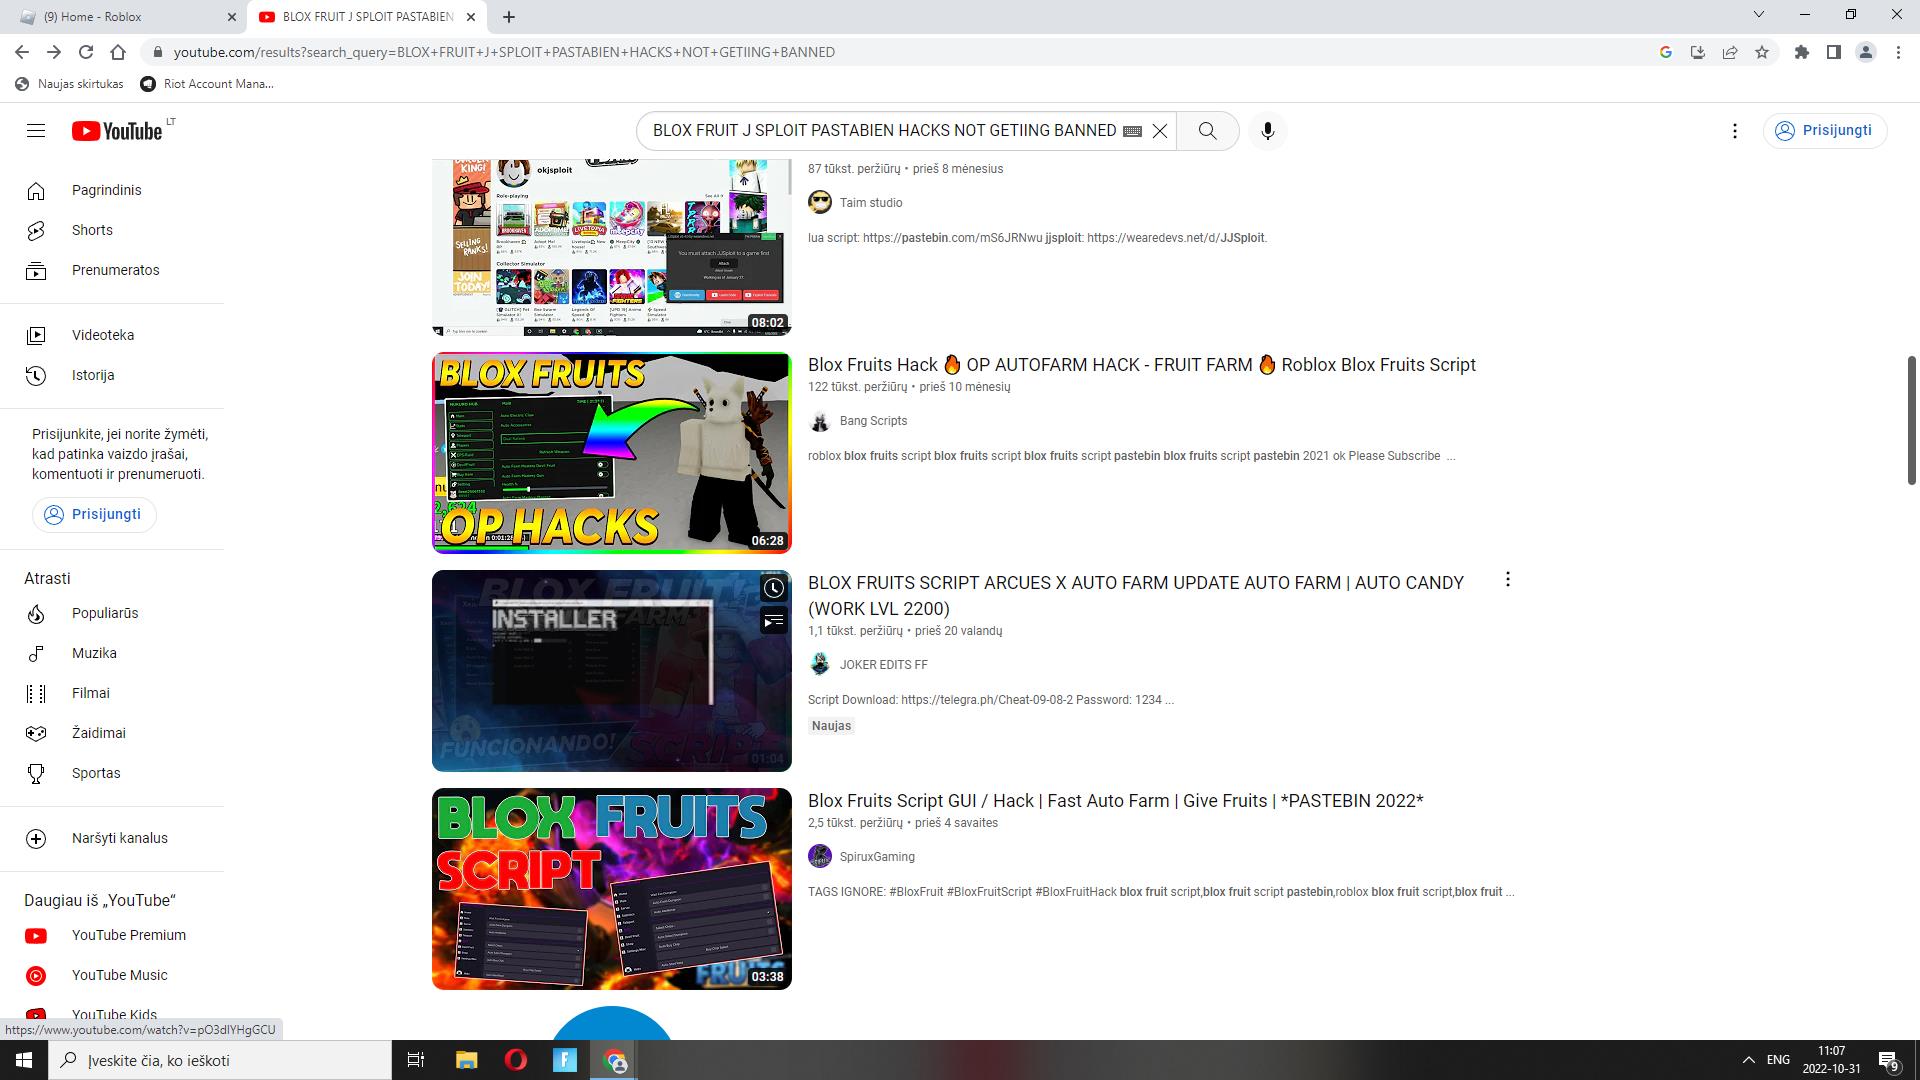Open Opera browser from the taskbar
Image resolution: width=1920 pixels, height=1080 pixels.
click(x=516, y=1060)
